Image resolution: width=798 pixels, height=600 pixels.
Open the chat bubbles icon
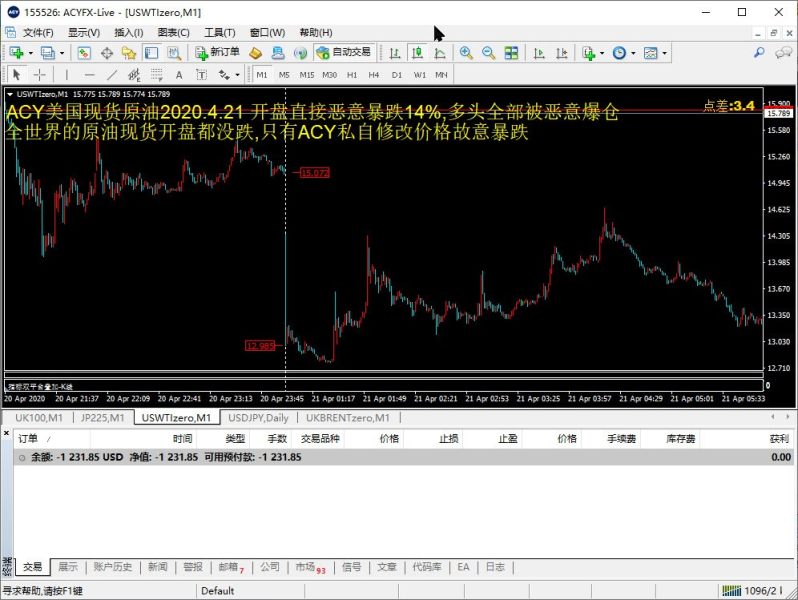pyautogui.click(x=783, y=52)
